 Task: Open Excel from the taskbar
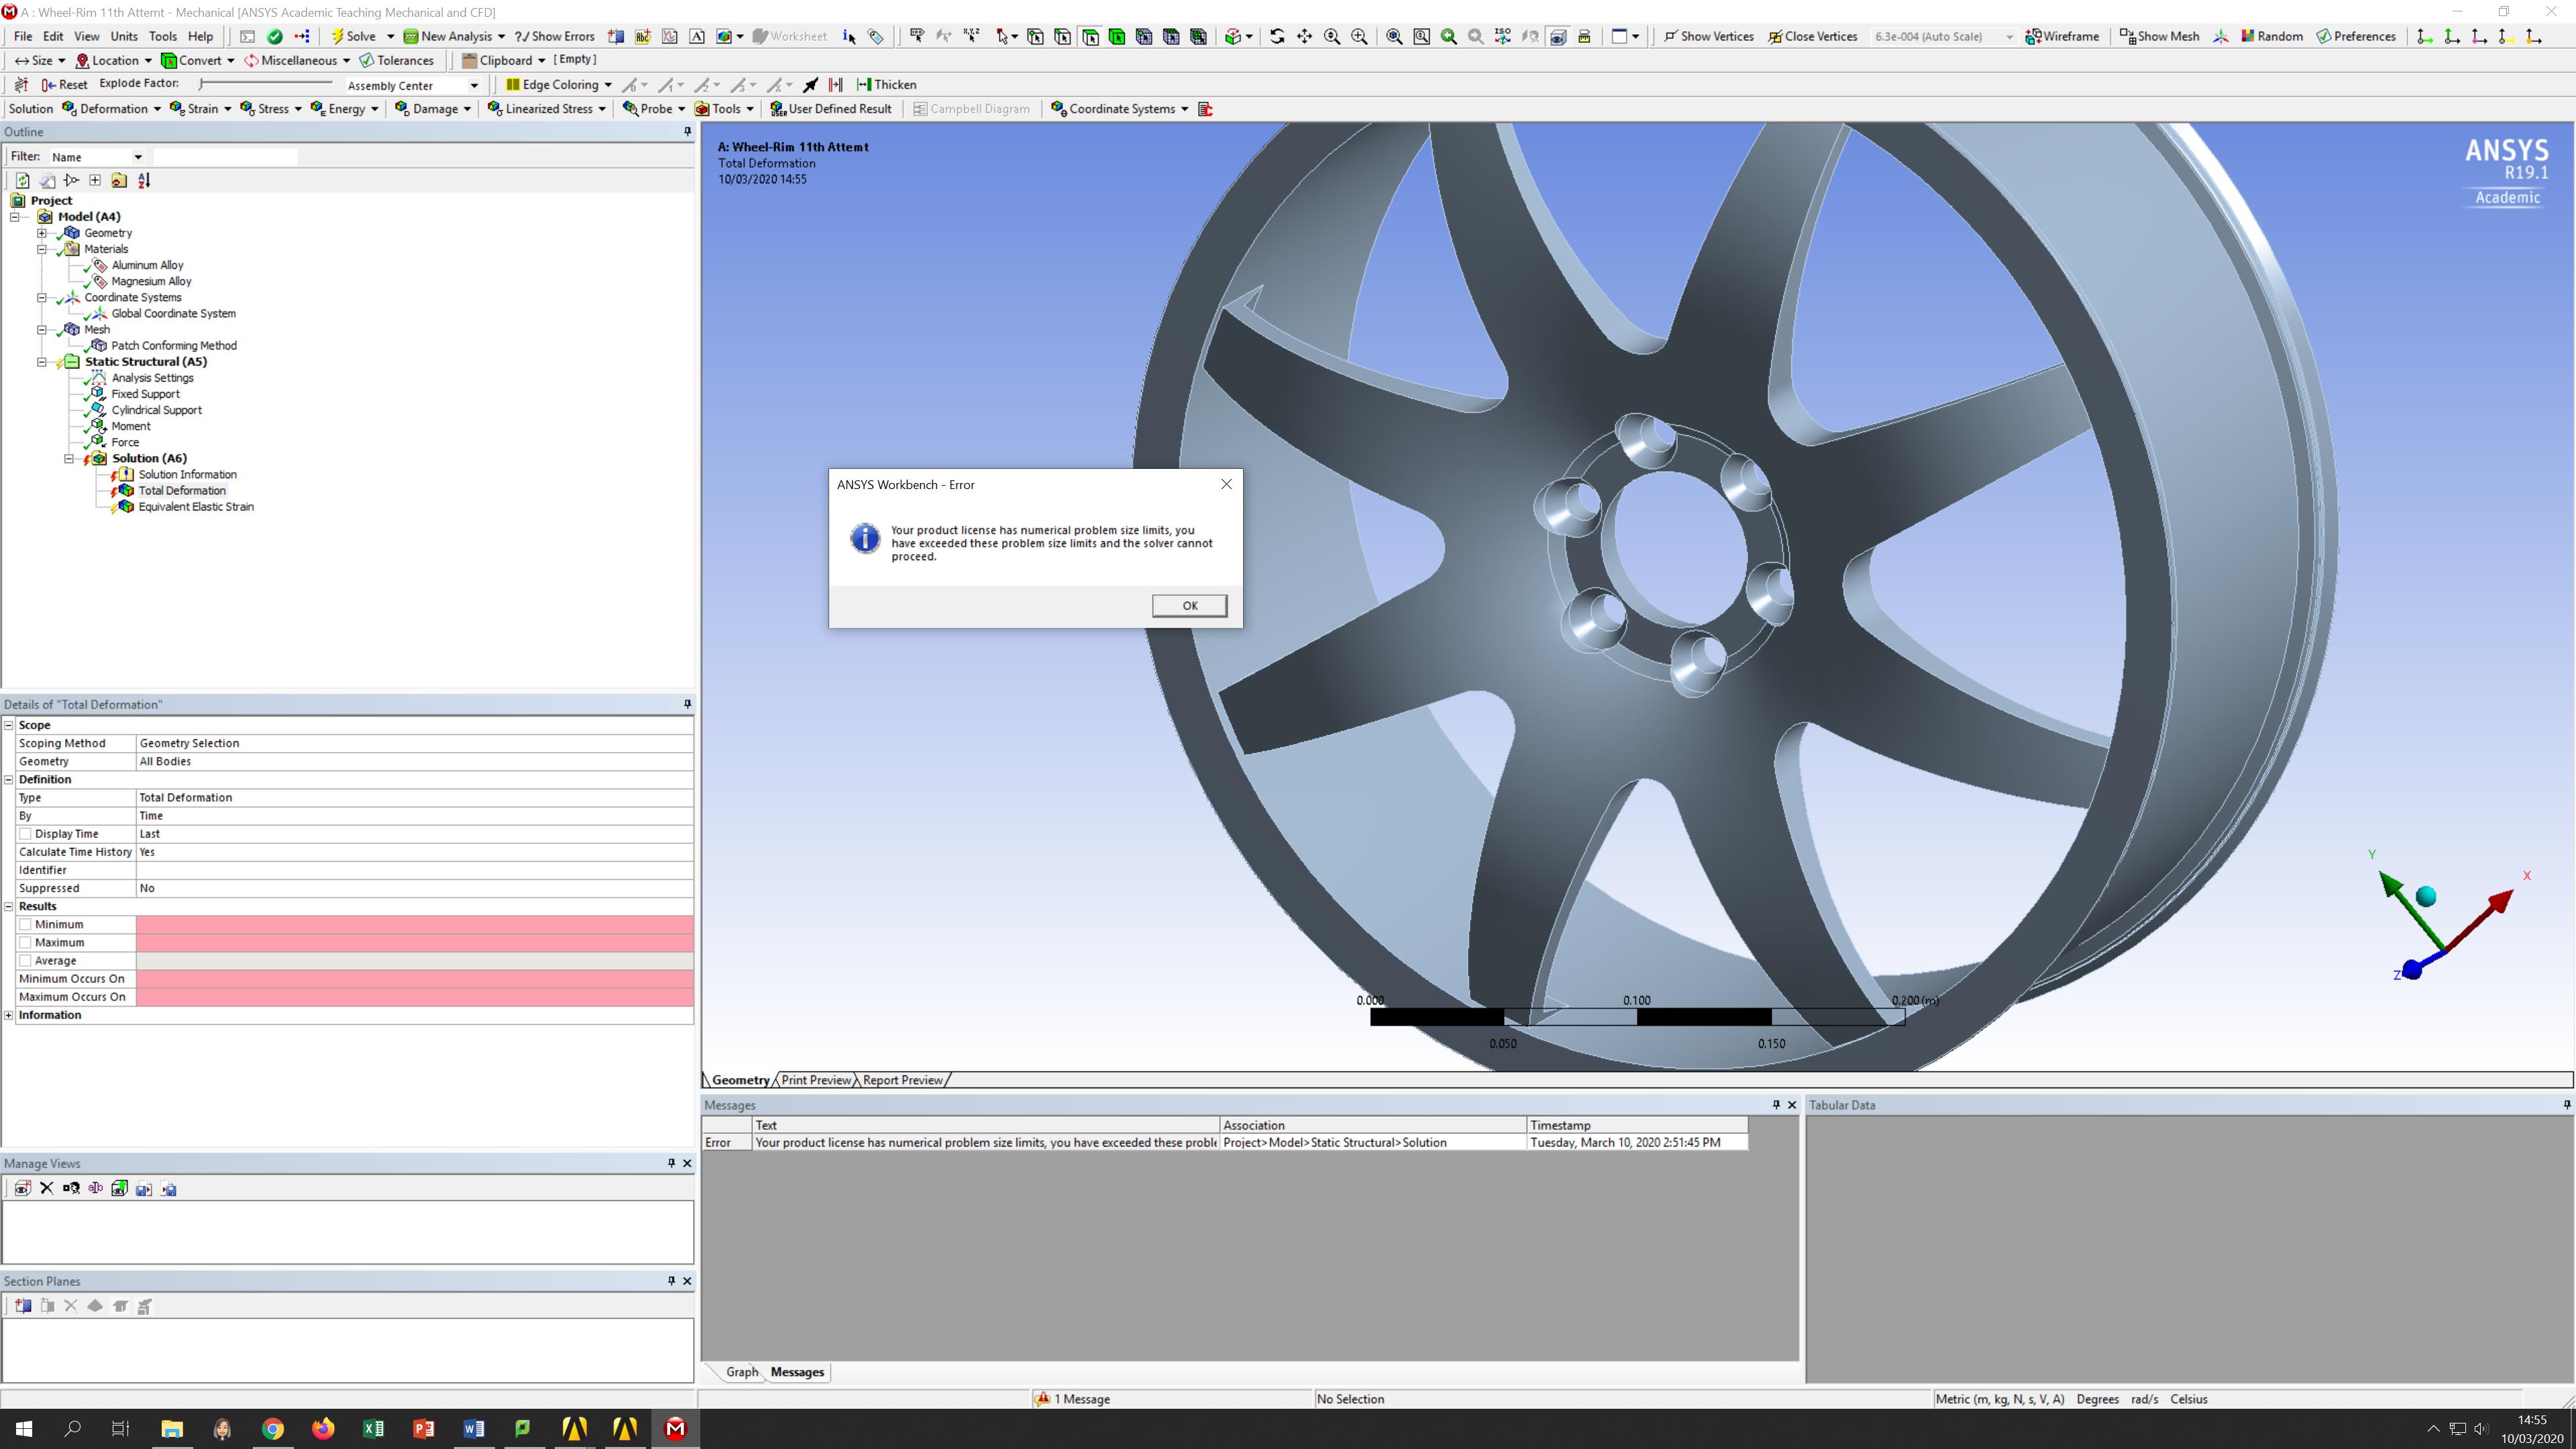[x=373, y=1428]
